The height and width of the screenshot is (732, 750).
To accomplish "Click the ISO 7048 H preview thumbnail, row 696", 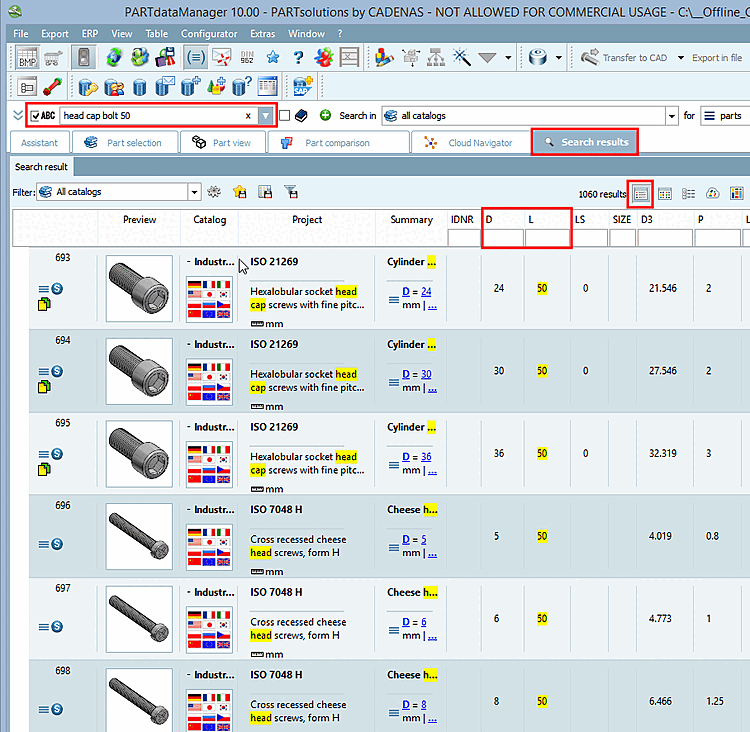I will [x=139, y=536].
